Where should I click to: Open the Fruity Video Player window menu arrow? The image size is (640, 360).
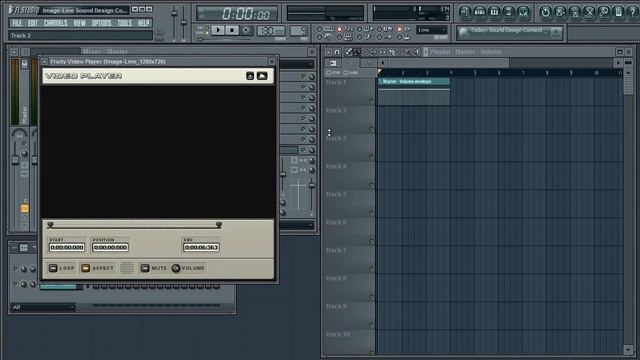45,62
